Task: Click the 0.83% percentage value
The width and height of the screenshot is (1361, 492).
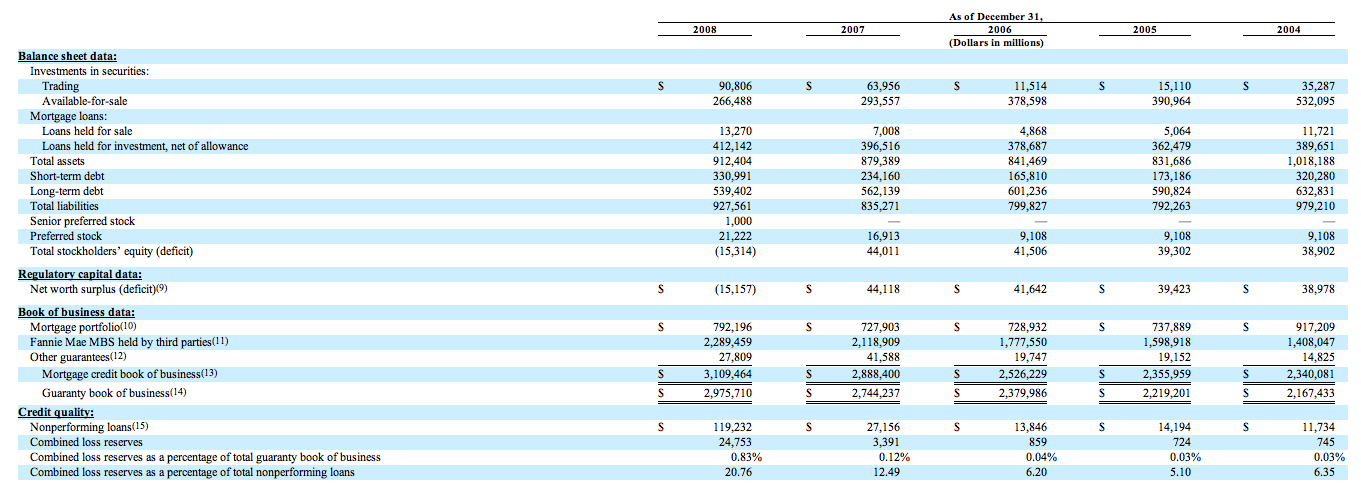Action: [747, 457]
